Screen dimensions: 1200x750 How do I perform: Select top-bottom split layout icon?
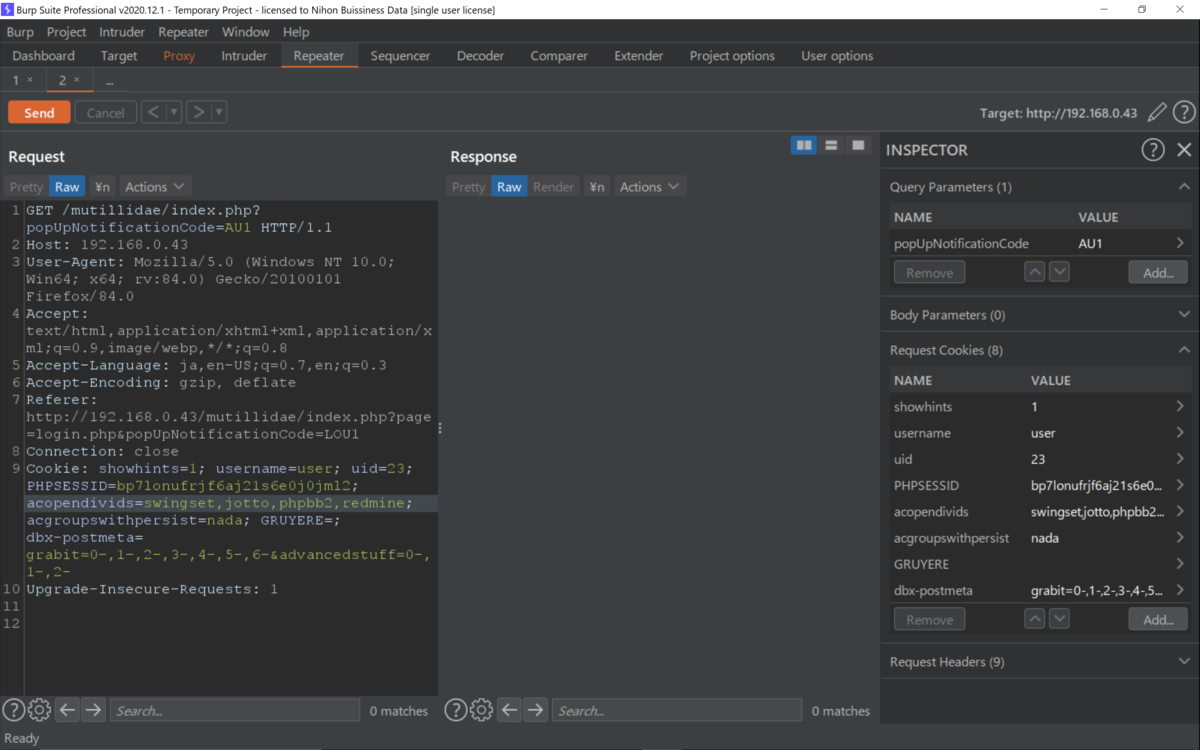coord(831,146)
